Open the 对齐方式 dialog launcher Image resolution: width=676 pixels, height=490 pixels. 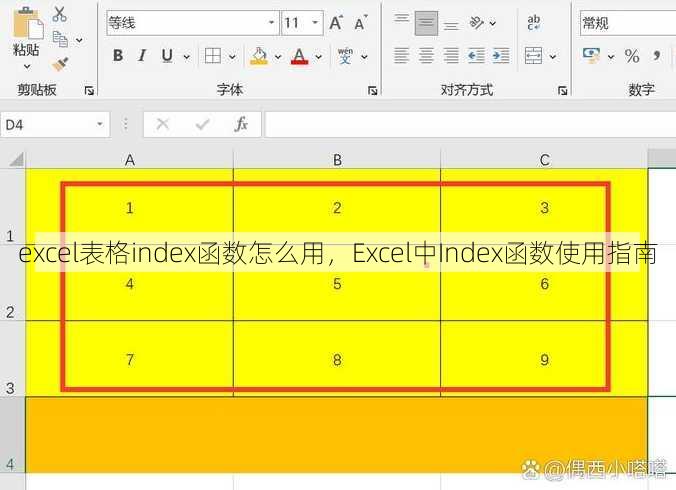(x=562, y=90)
